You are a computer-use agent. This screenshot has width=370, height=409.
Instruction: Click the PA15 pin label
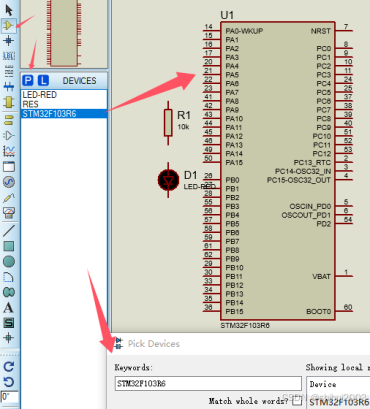(x=234, y=163)
